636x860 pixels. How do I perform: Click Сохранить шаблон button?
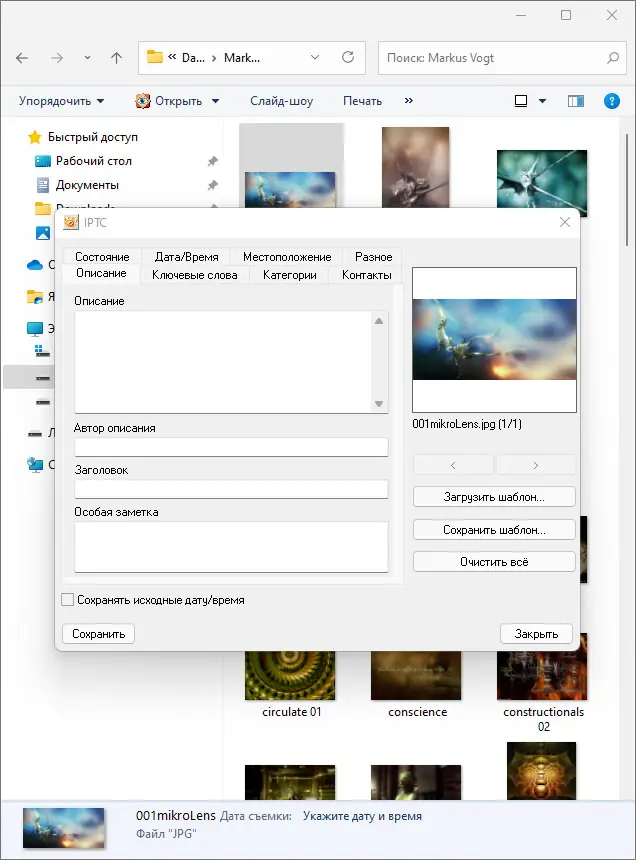coord(494,530)
